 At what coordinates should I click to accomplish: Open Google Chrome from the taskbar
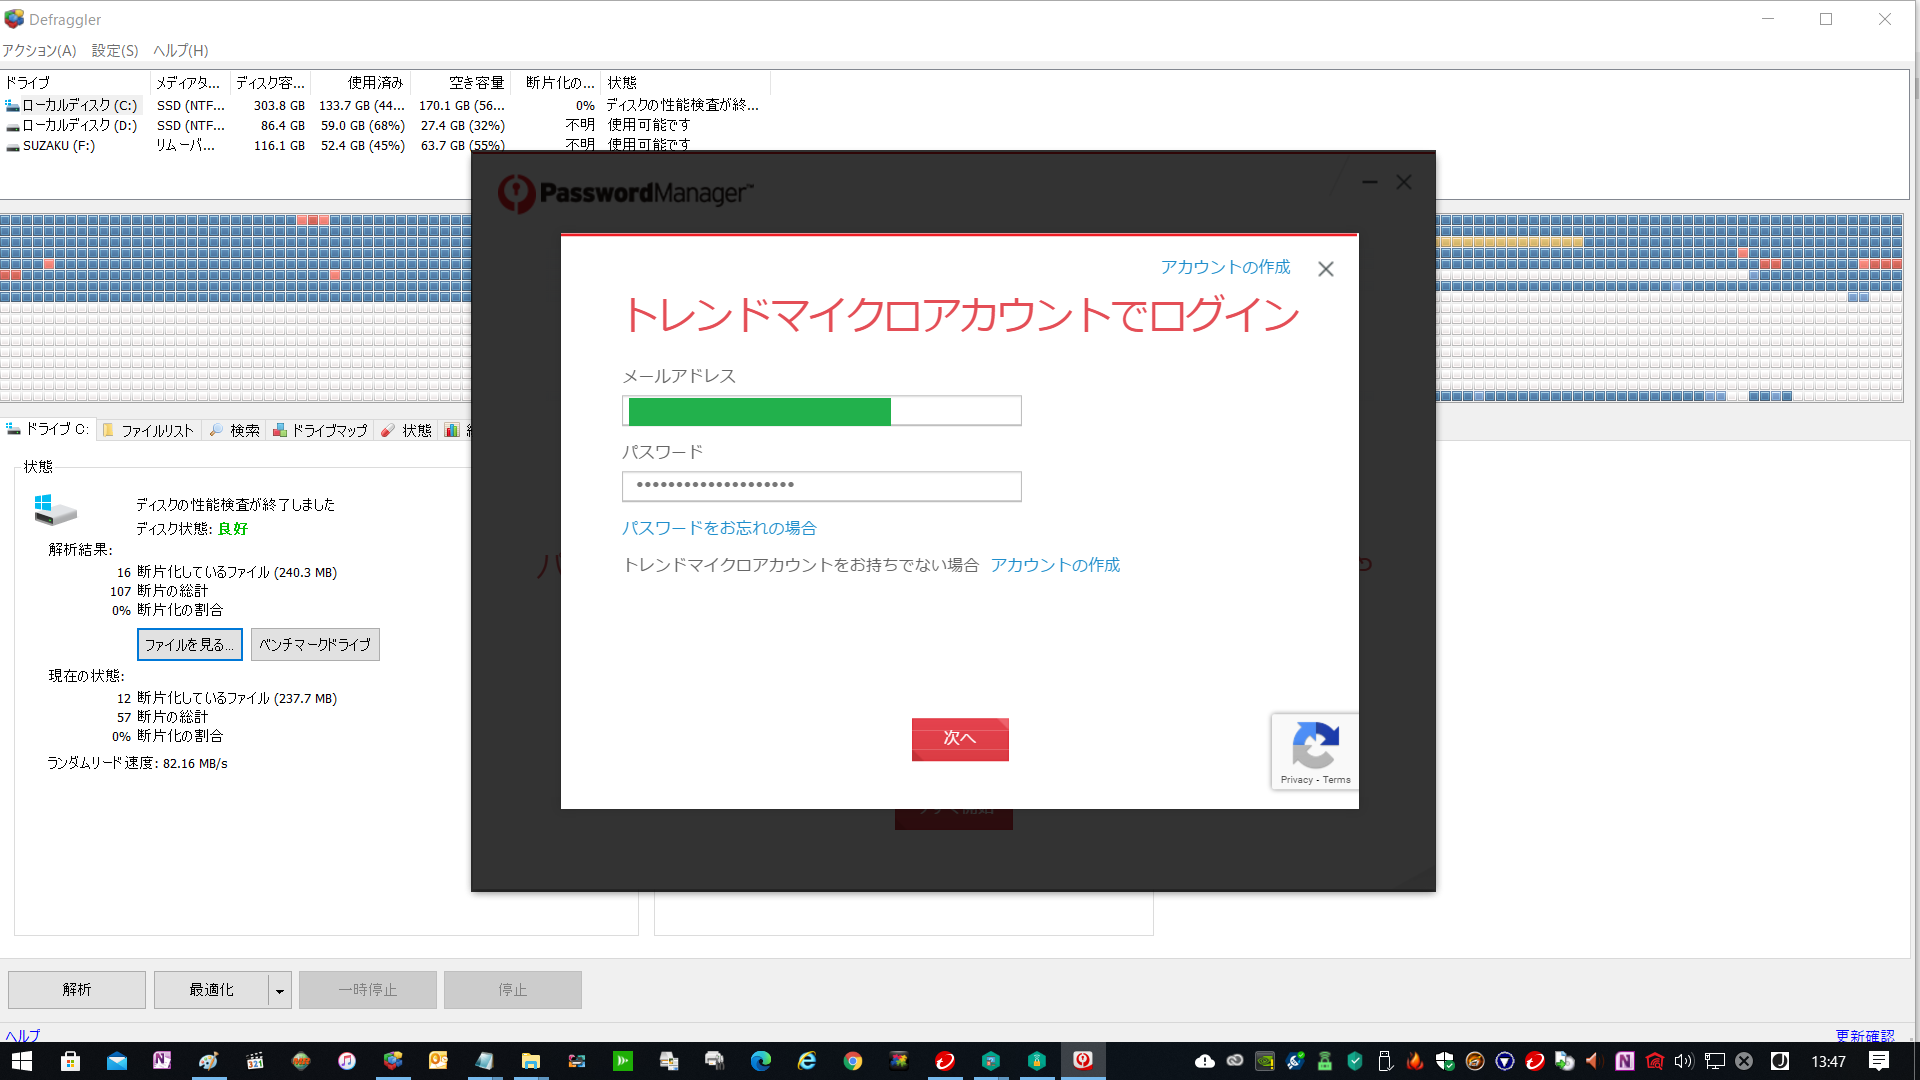853,1061
